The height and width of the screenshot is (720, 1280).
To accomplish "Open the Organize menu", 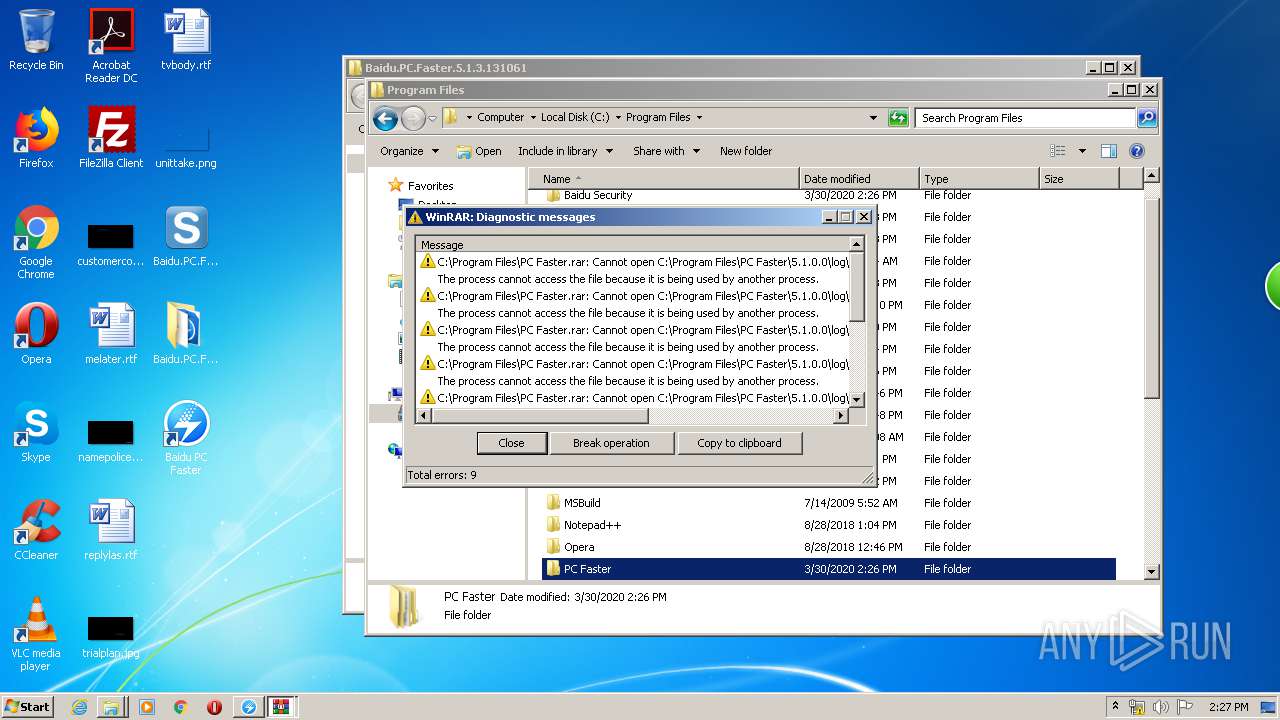I will (x=409, y=151).
